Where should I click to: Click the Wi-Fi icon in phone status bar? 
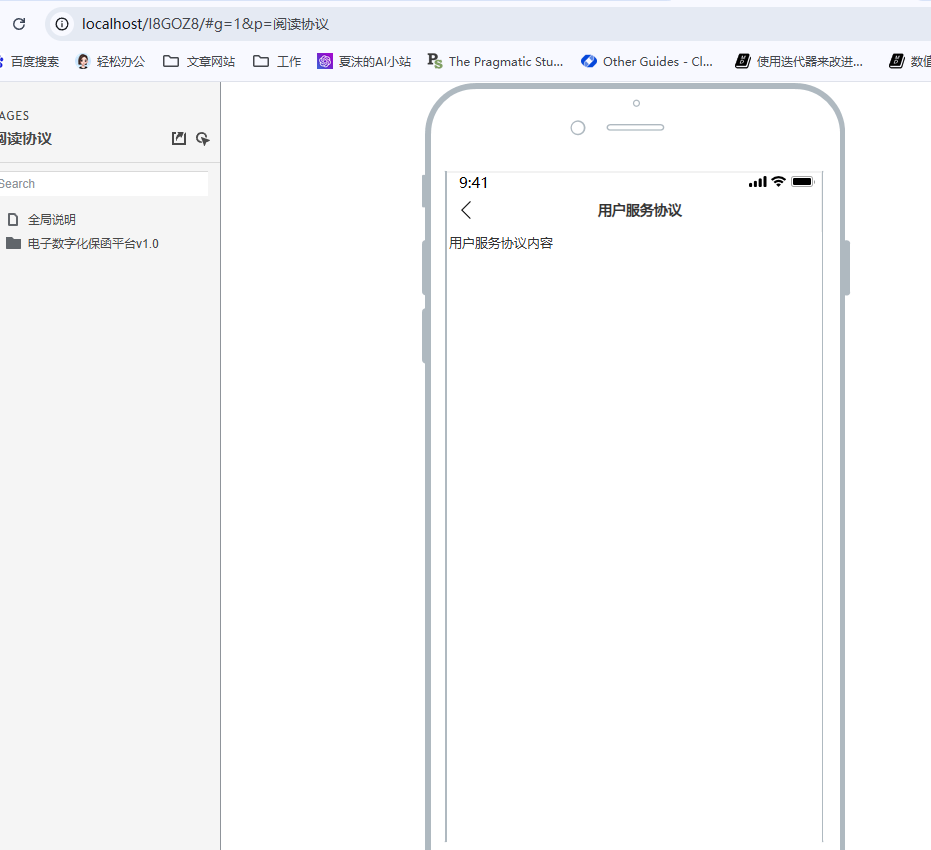pyautogui.click(x=778, y=182)
